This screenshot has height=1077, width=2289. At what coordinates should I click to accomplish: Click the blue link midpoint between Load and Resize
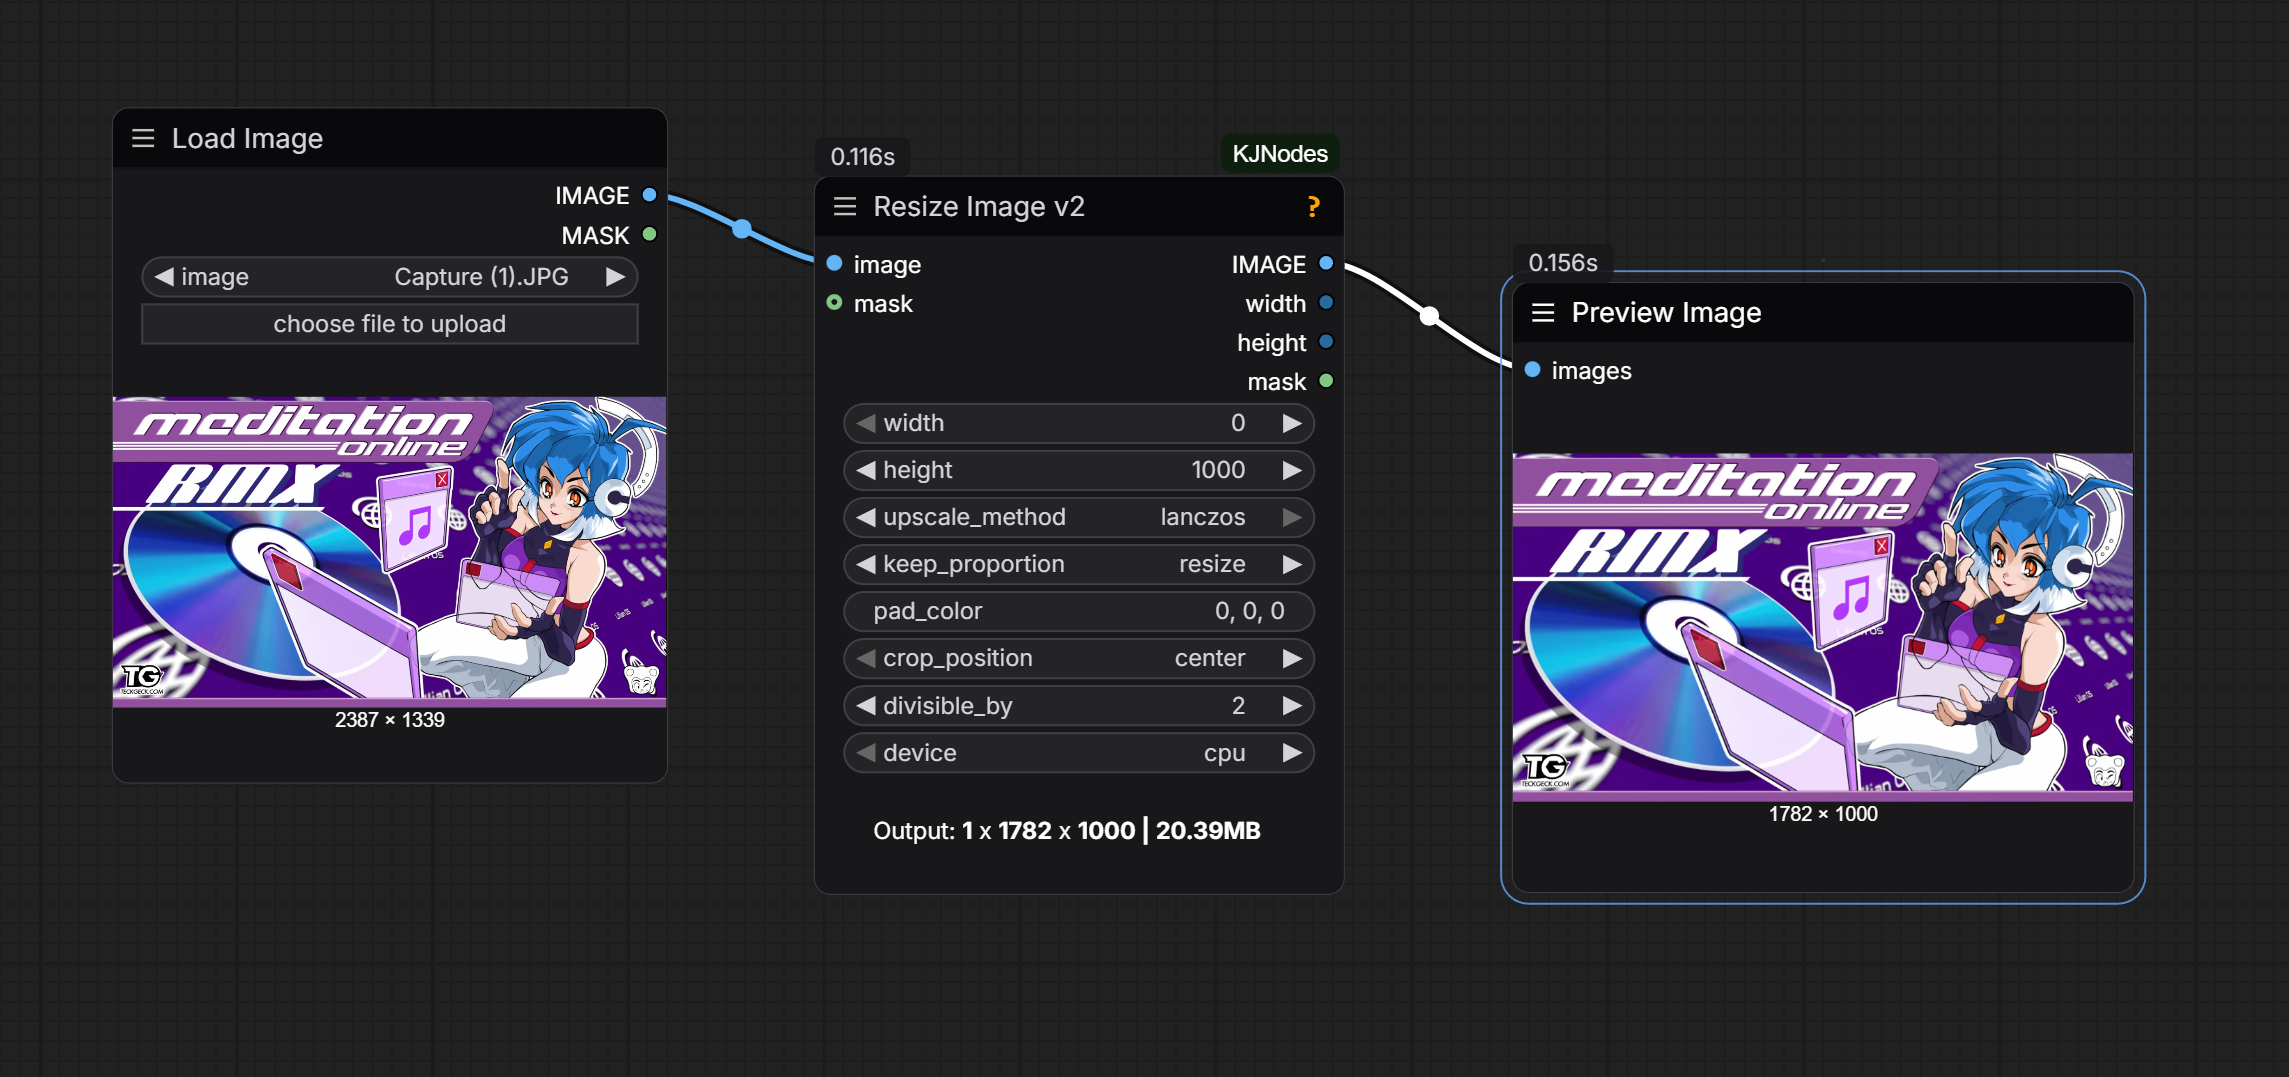pyautogui.click(x=742, y=229)
